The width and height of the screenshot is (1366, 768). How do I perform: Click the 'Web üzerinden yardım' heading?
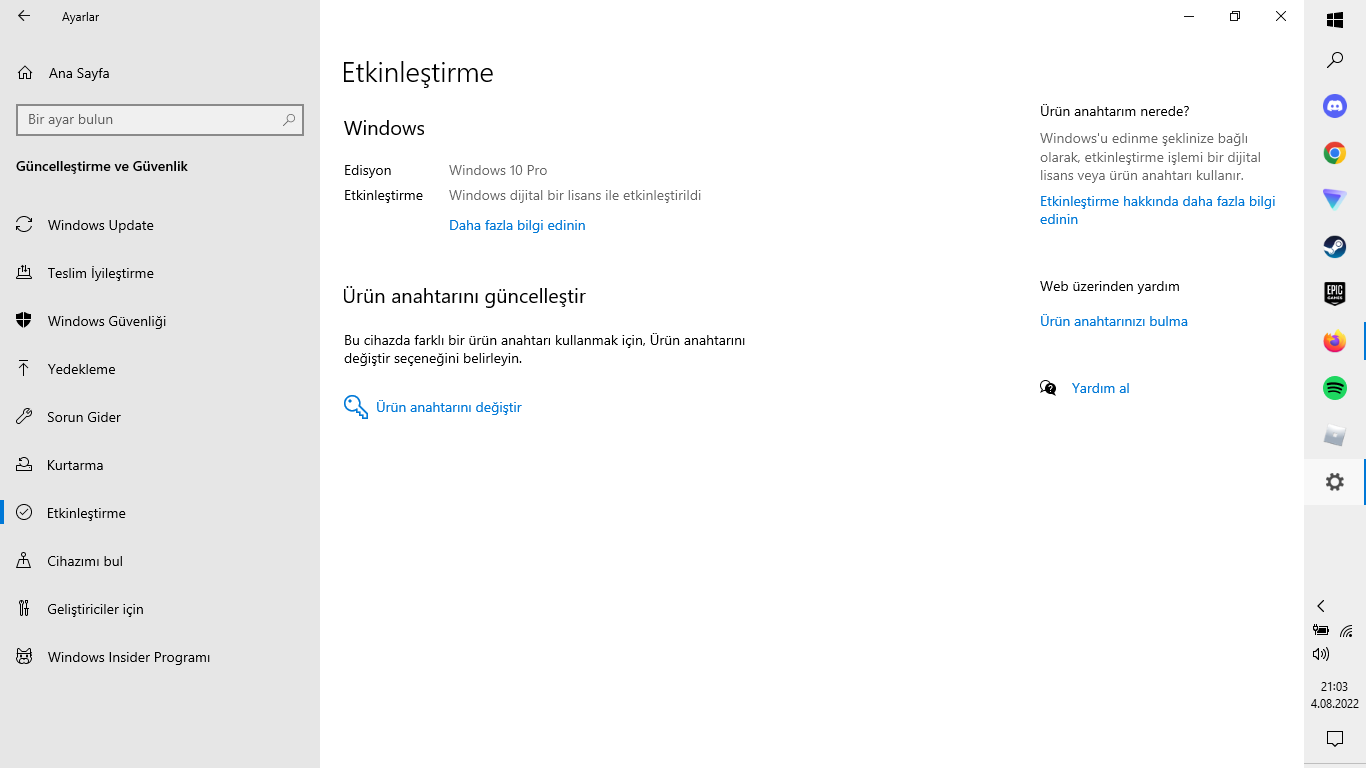click(1110, 286)
